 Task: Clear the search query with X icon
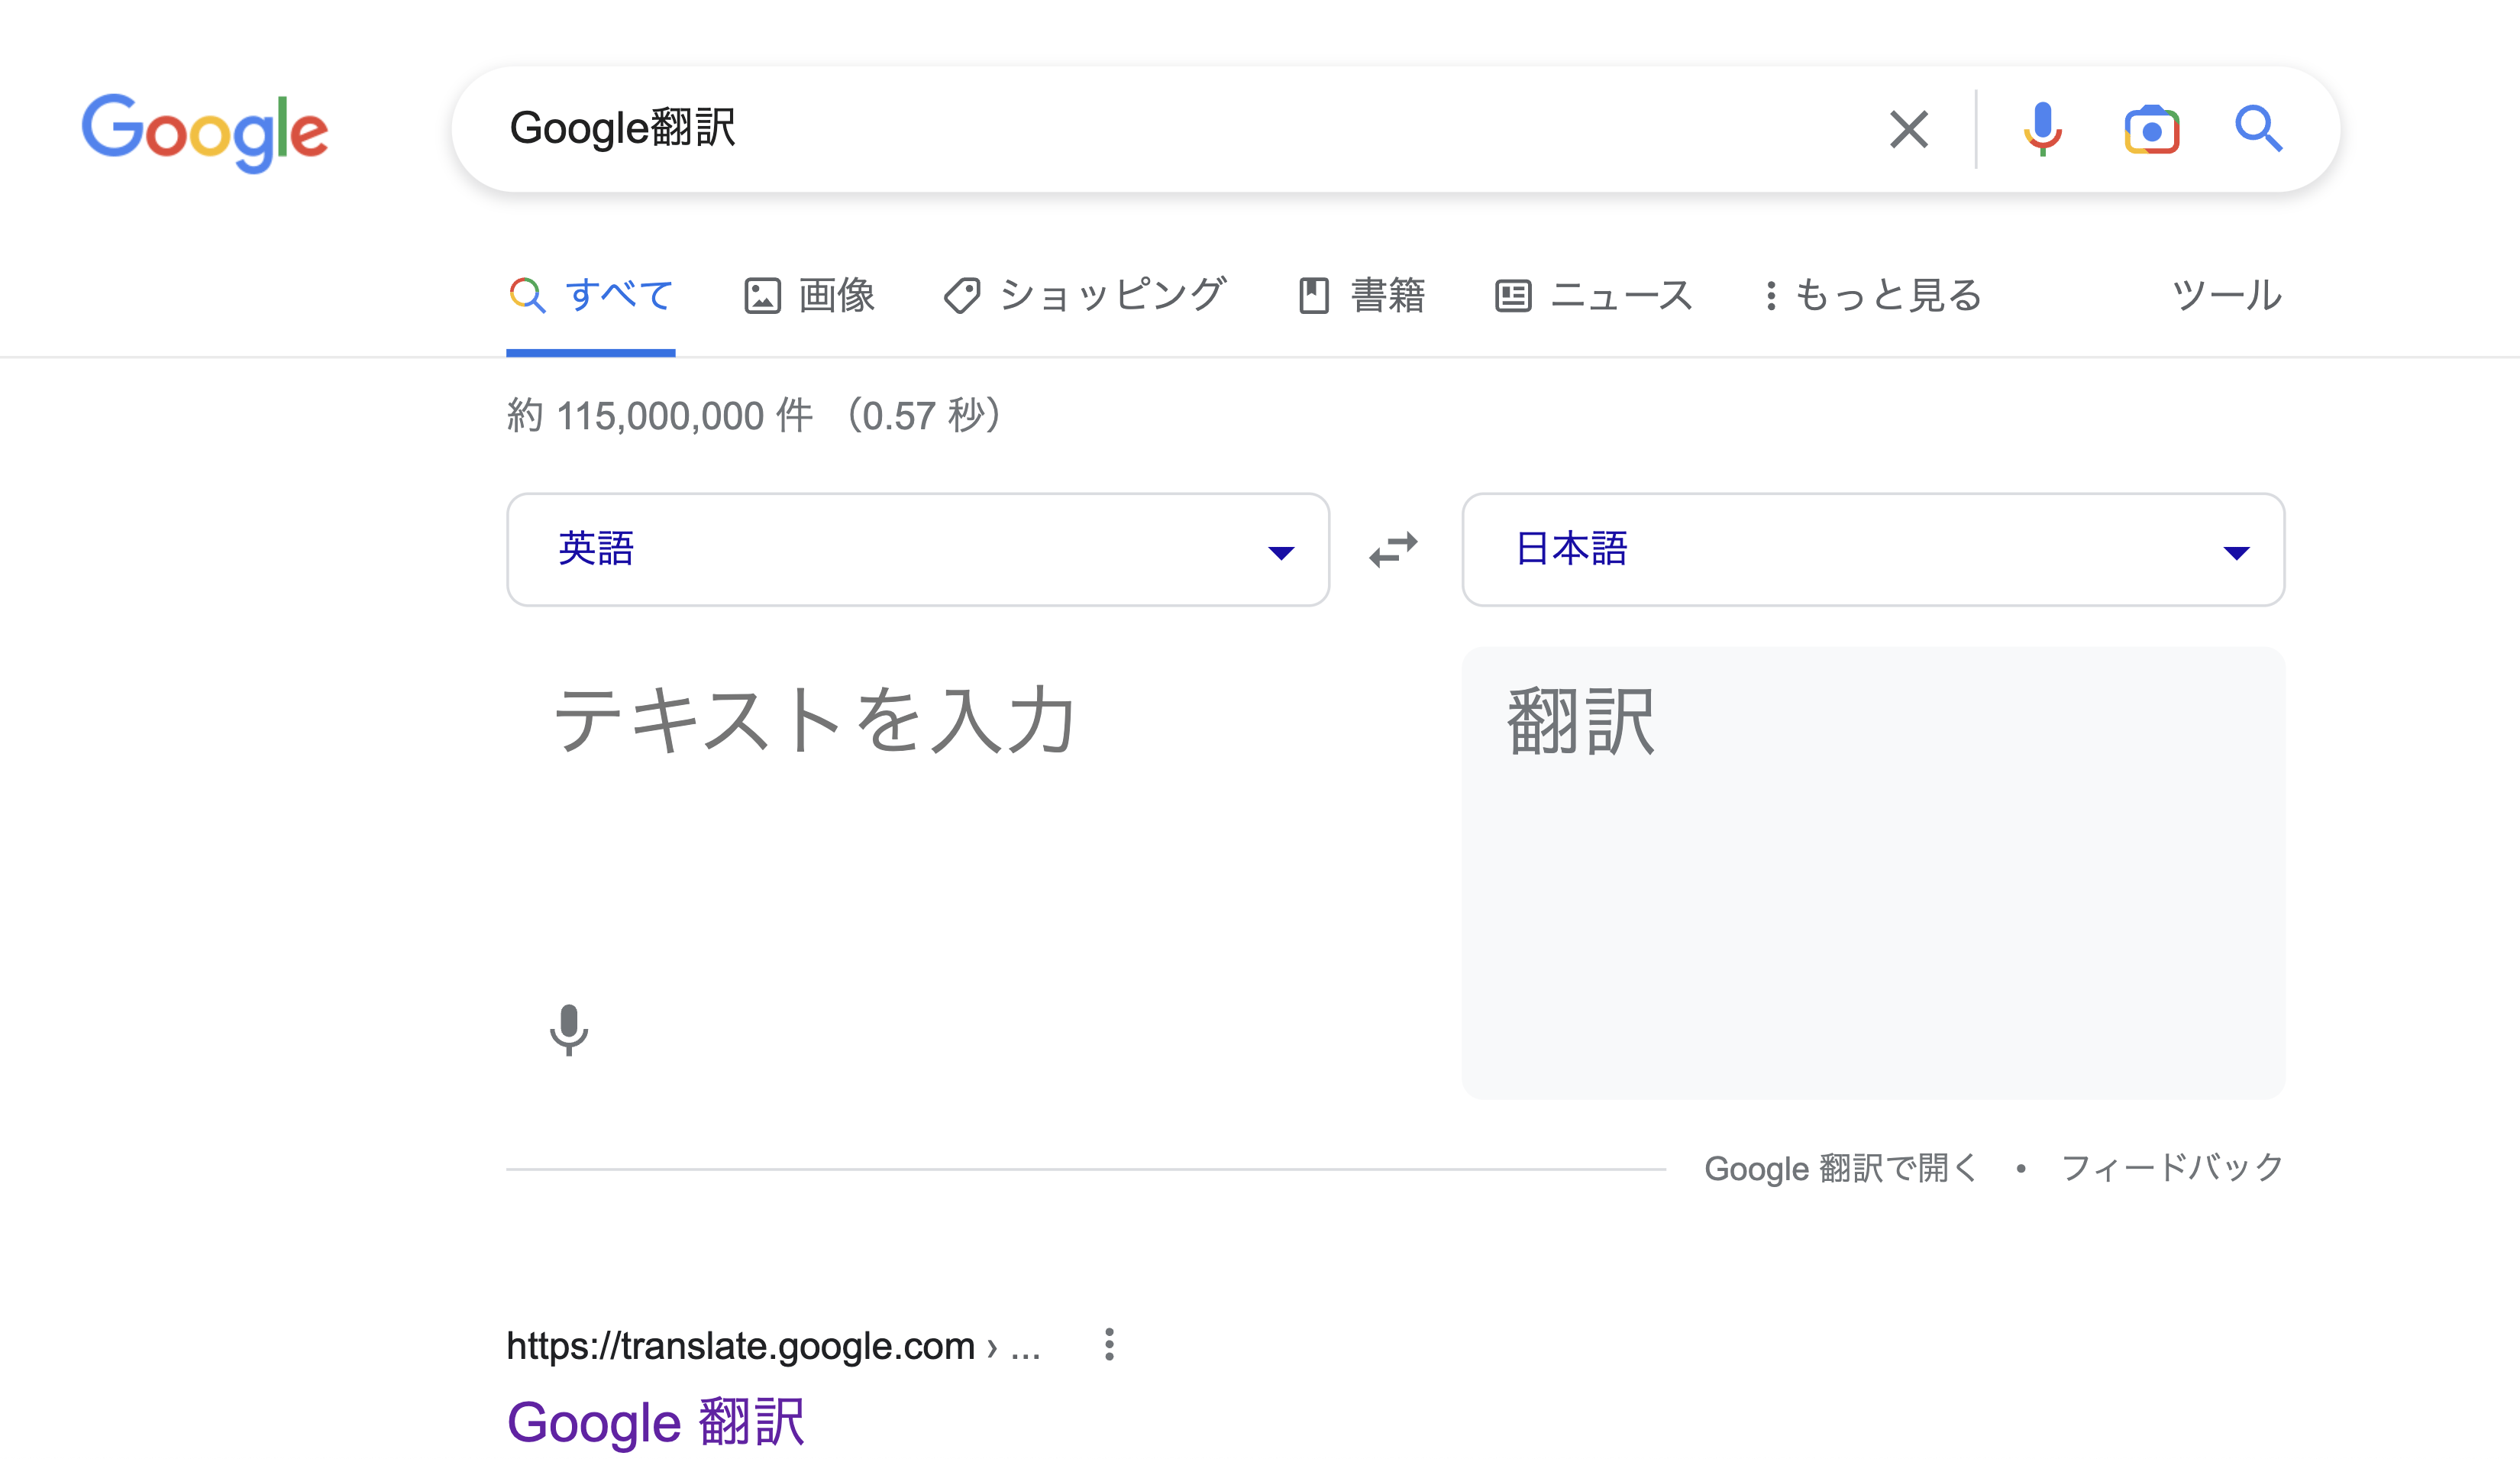(x=1909, y=129)
